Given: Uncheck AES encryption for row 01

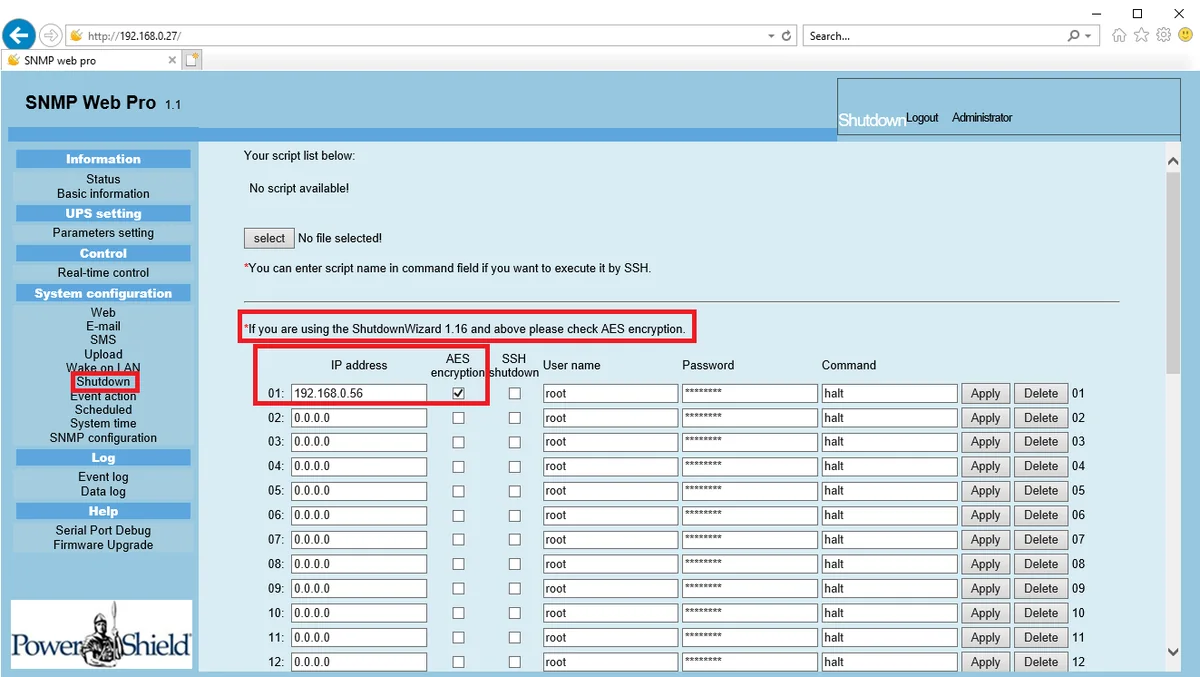Looking at the screenshot, I should (x=458, y=393).
